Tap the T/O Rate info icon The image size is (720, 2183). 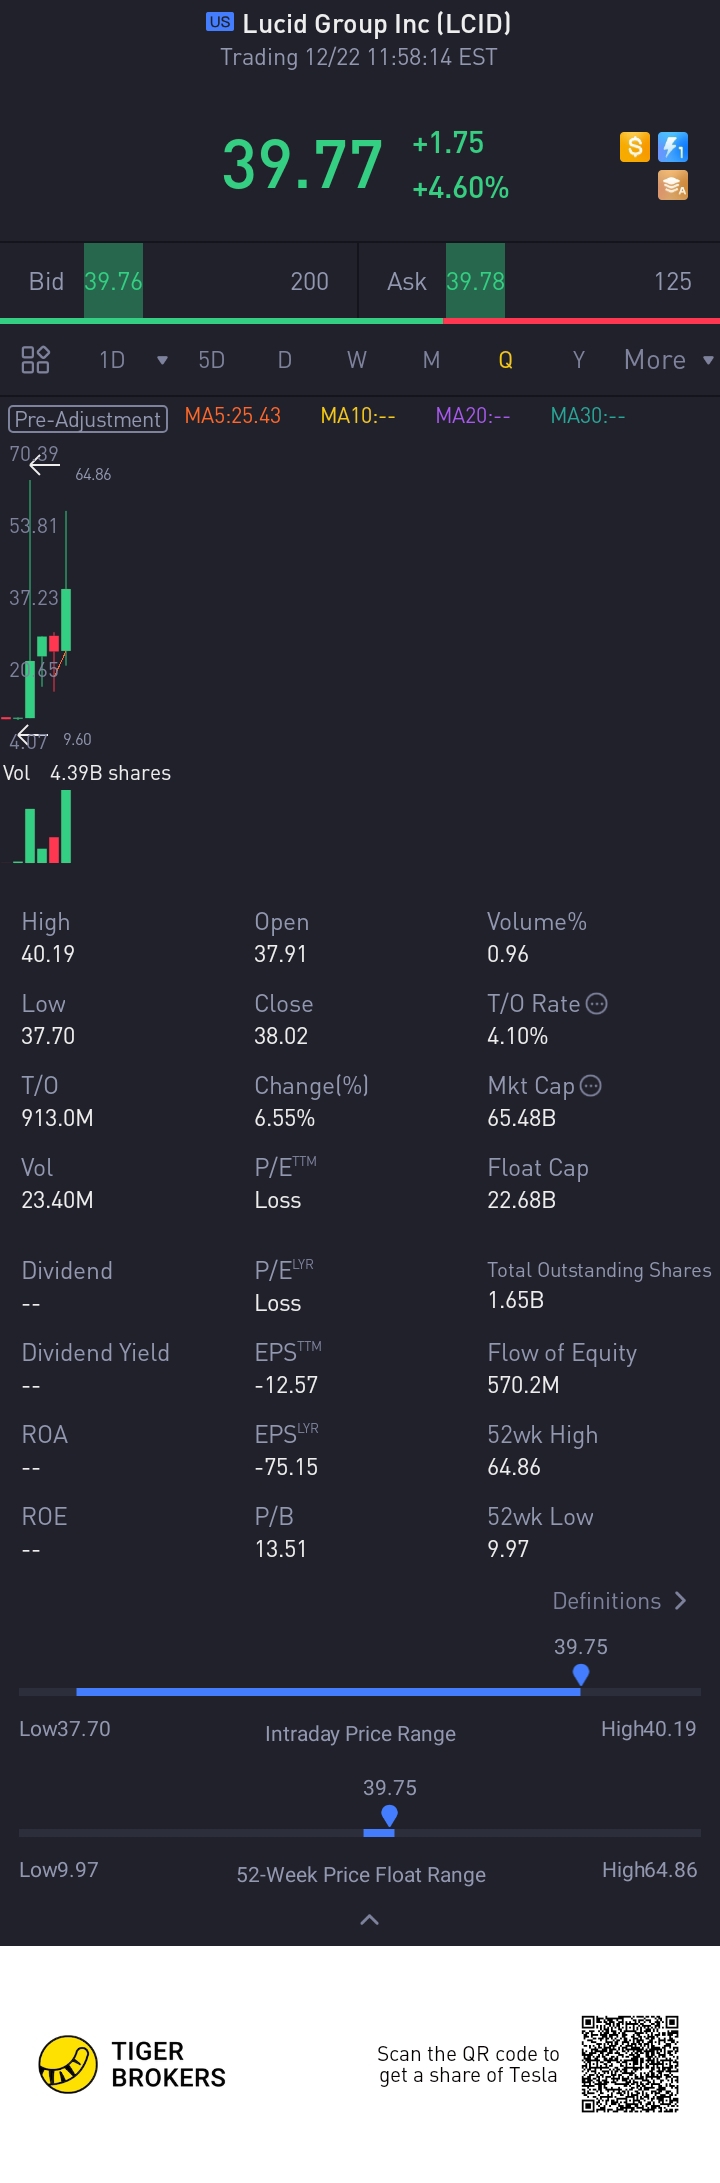596,1004
